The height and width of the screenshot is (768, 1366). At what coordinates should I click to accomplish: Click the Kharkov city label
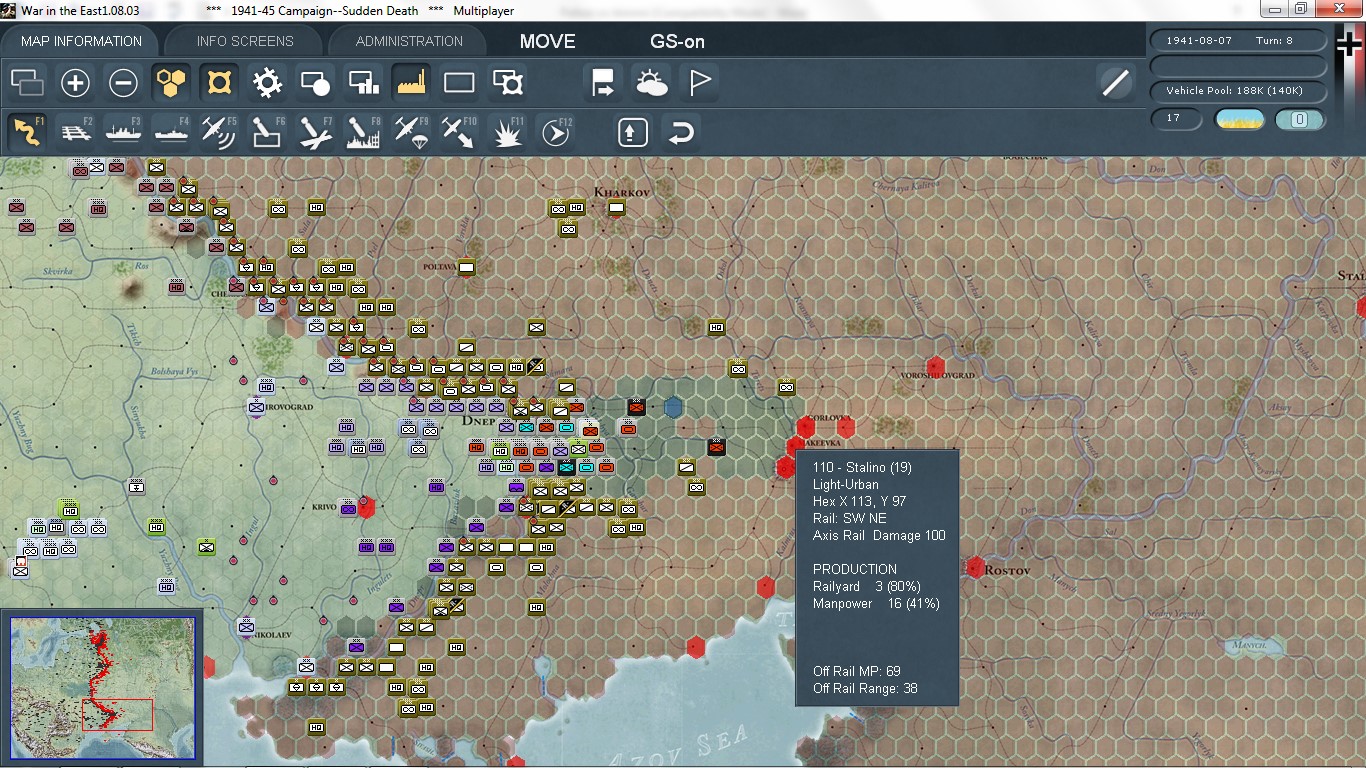(622, 191)
